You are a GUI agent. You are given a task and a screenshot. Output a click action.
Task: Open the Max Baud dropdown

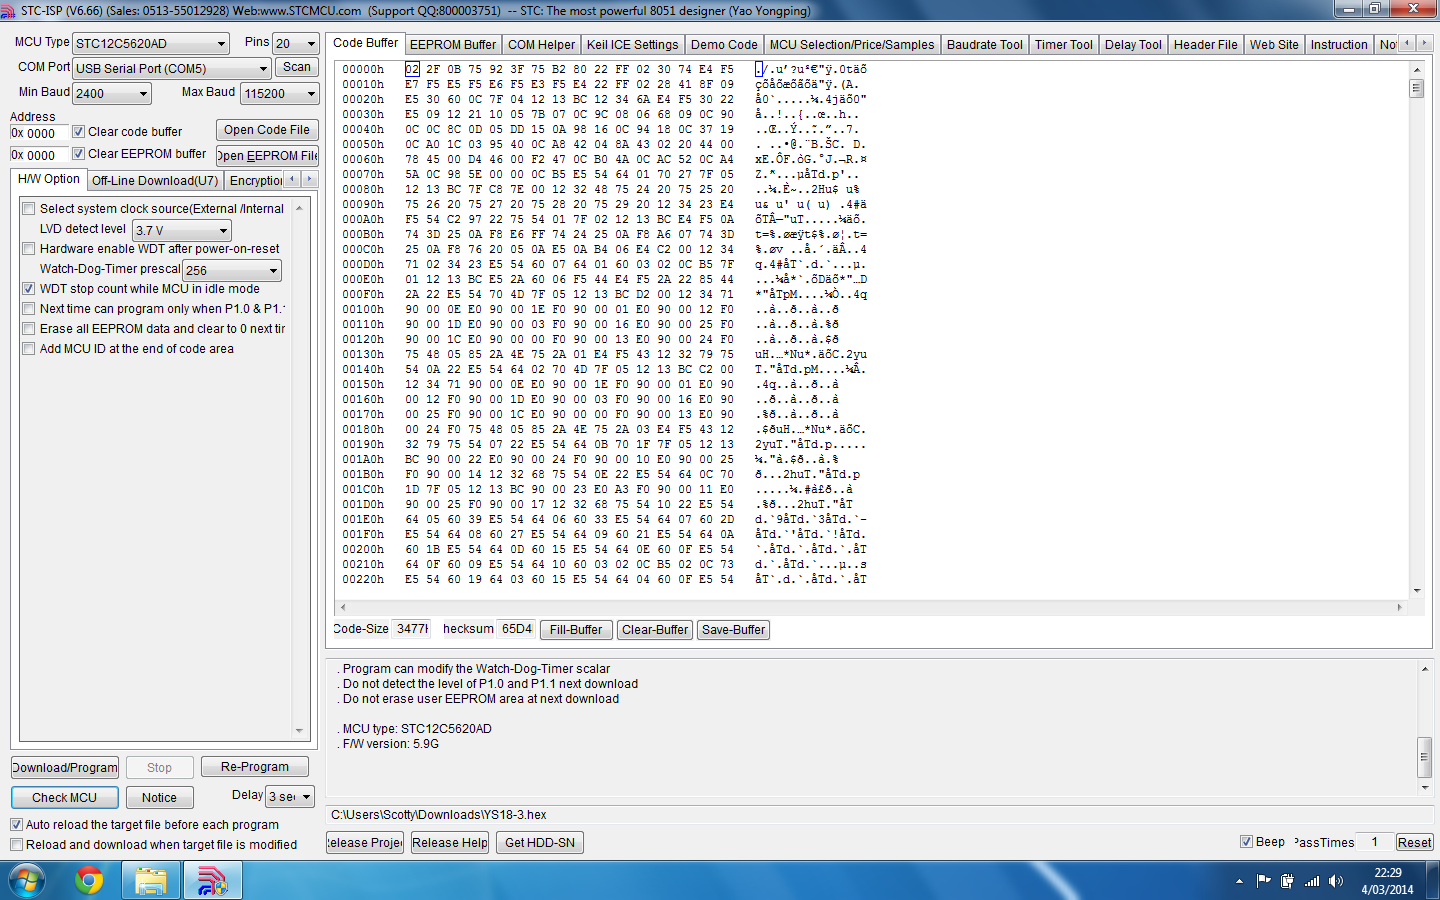311,94
